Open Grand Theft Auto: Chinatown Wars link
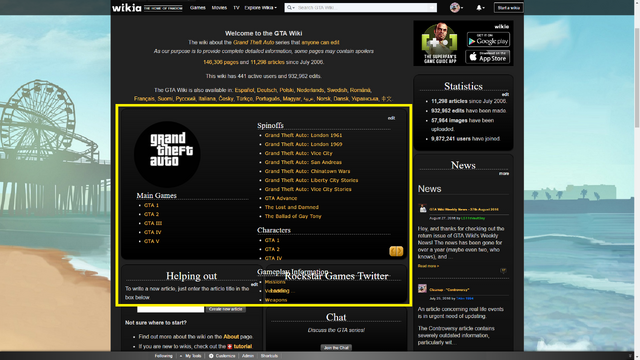This screenshot has width=640, height=360. click(307, 171)
